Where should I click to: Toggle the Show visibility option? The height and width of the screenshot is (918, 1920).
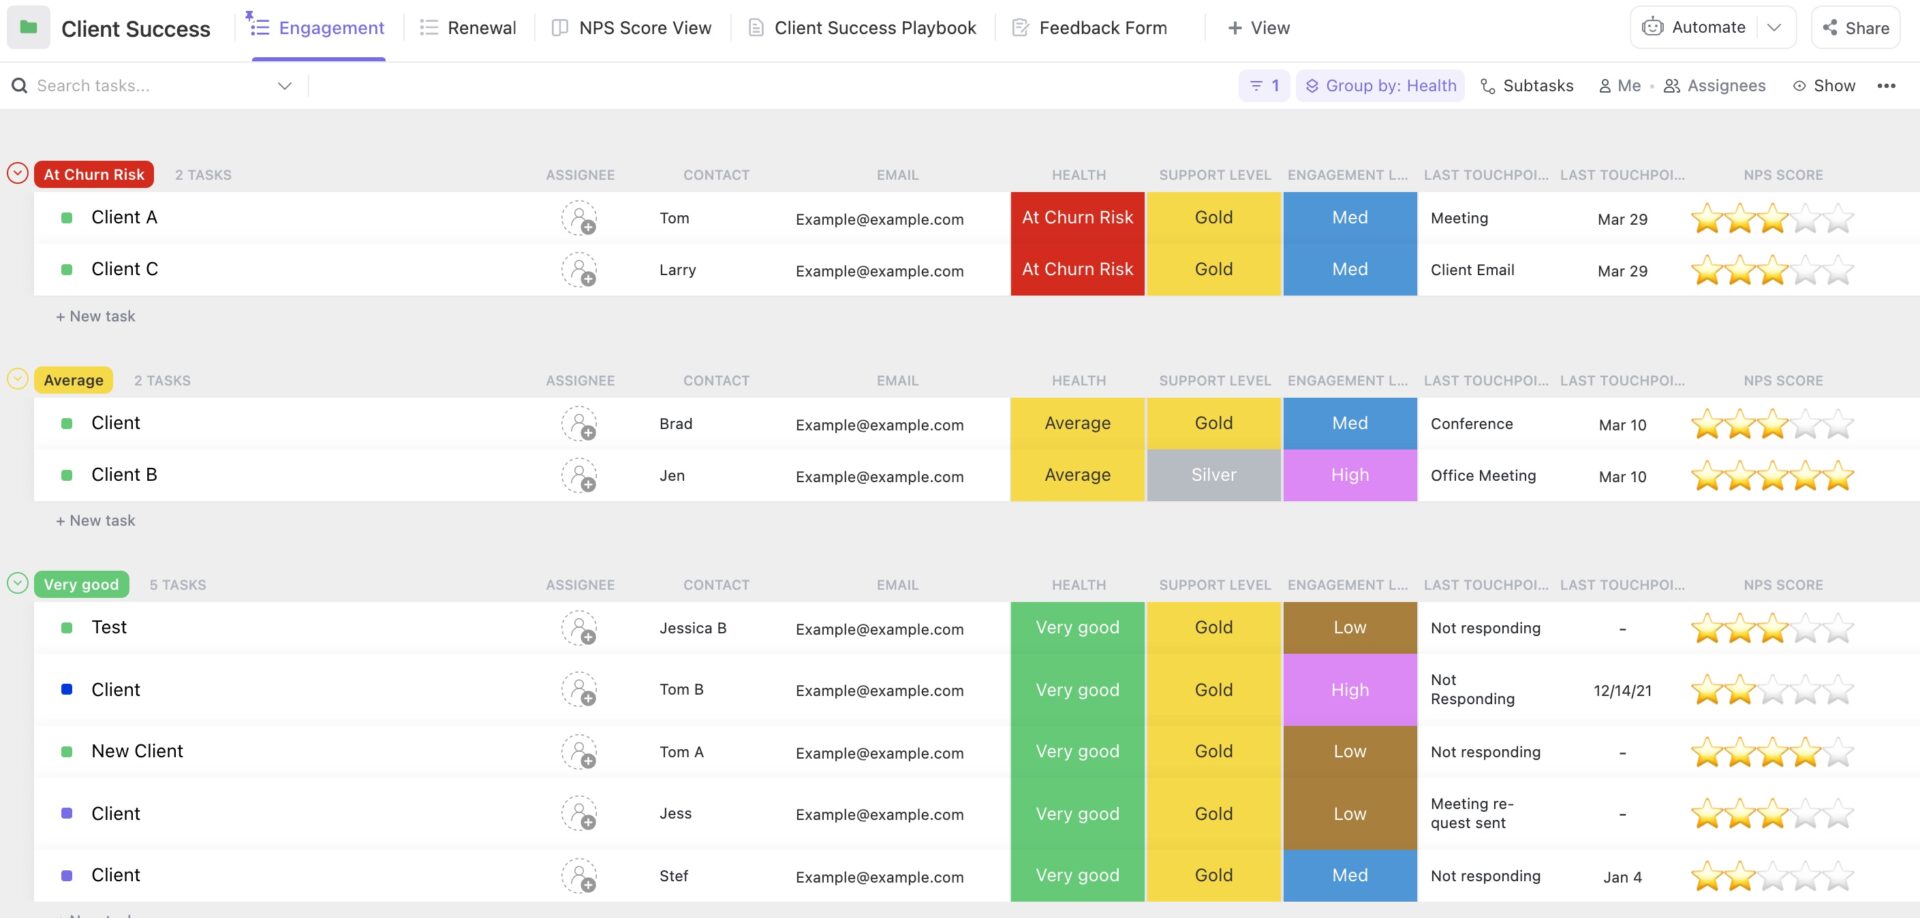click(x=1824, y=85)
